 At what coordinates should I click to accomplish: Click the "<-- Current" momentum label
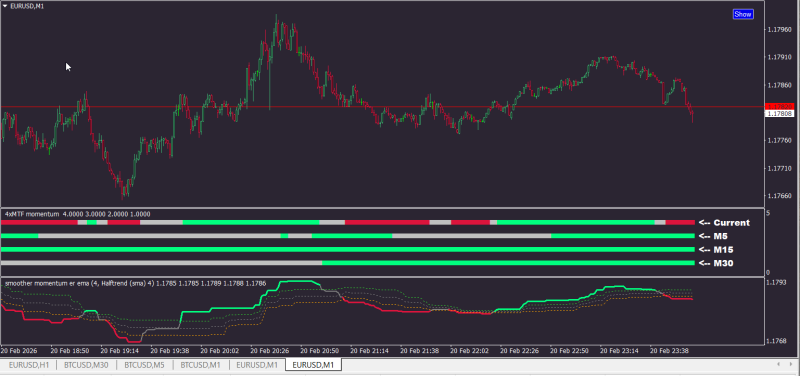tap(724, 222)
